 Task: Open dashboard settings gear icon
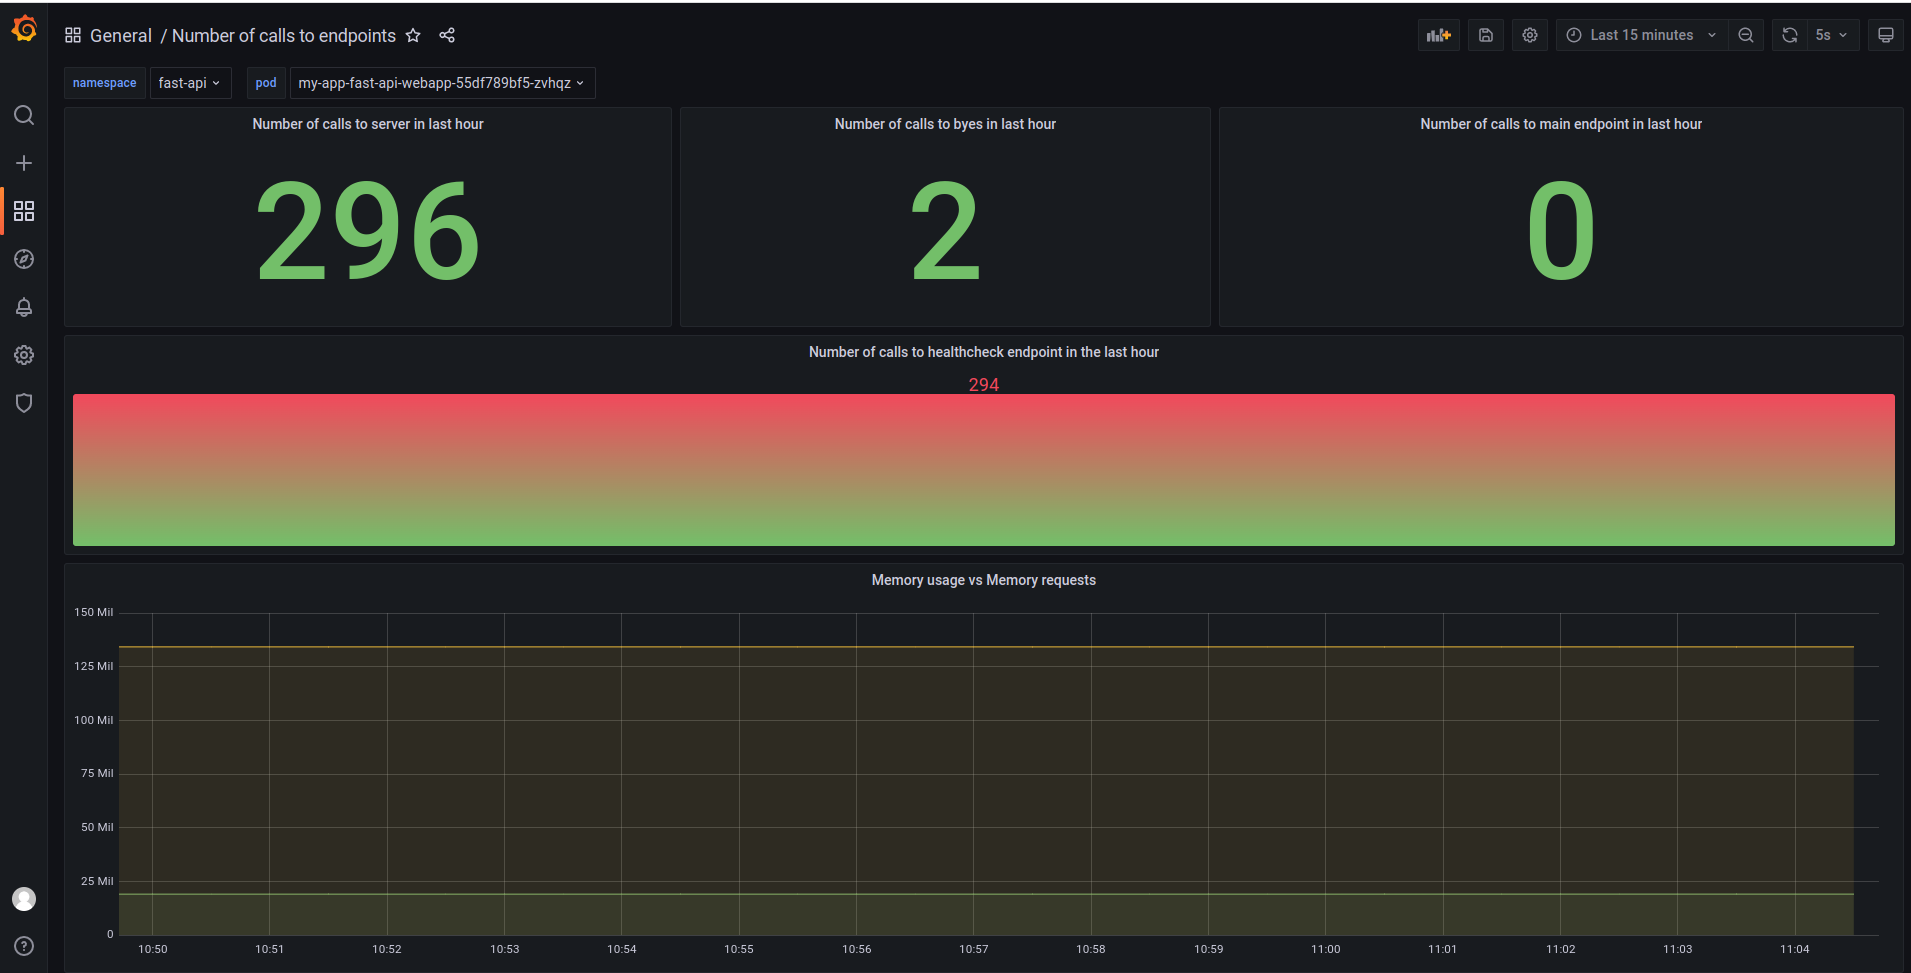[x=1529, y=34]
